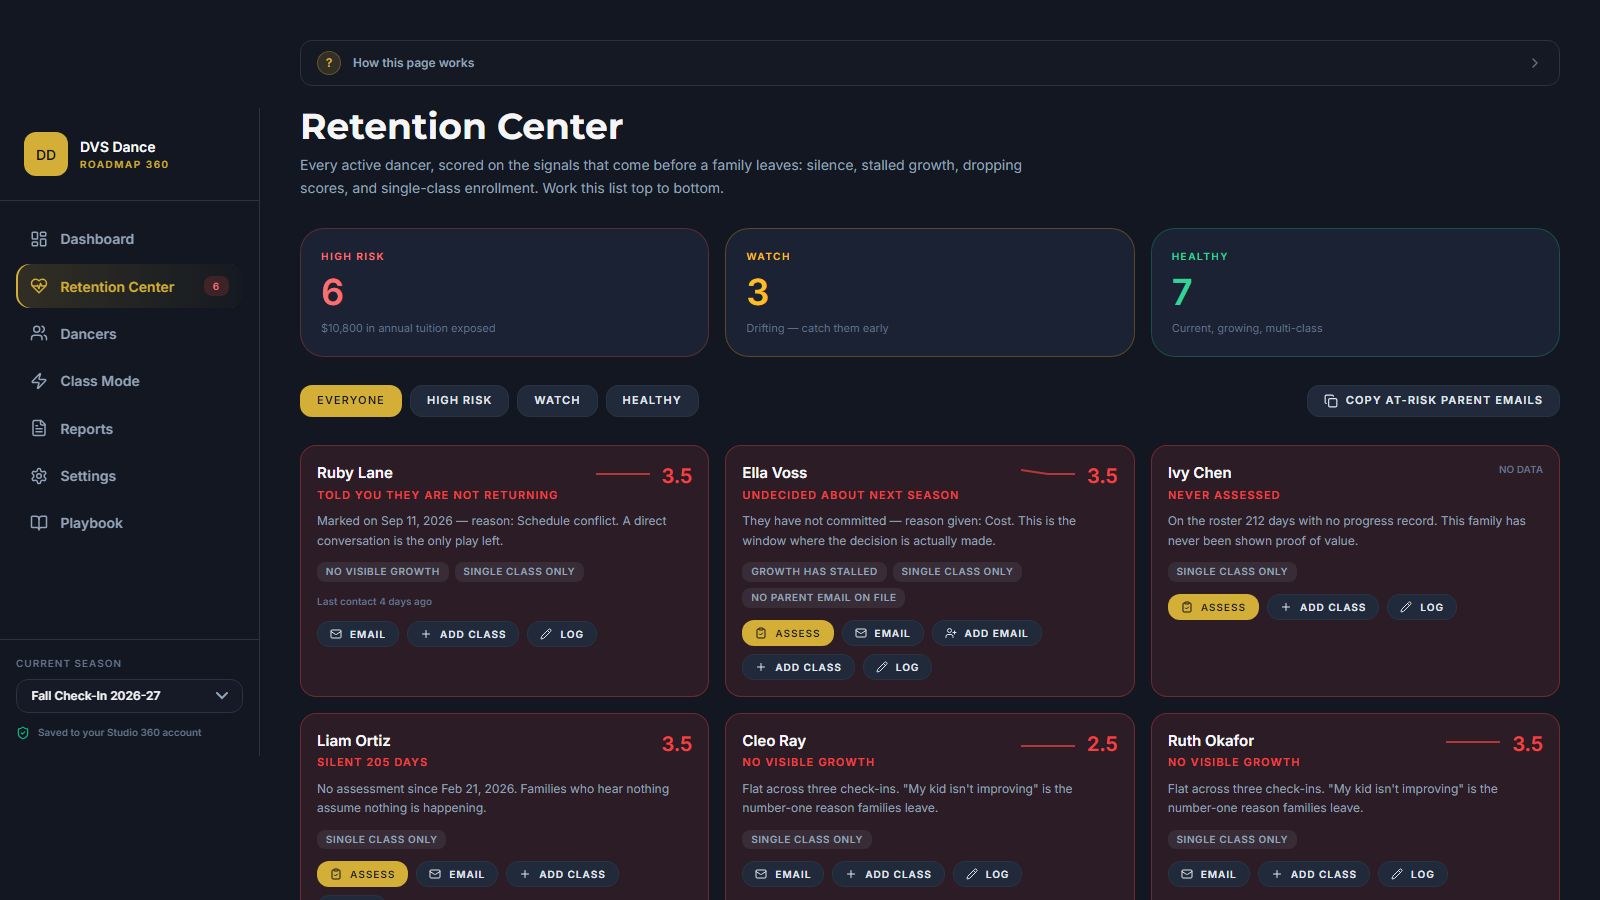Expand the How this page works chevron
This screenshot has width=1600, height=900.
click(1535, 63)
